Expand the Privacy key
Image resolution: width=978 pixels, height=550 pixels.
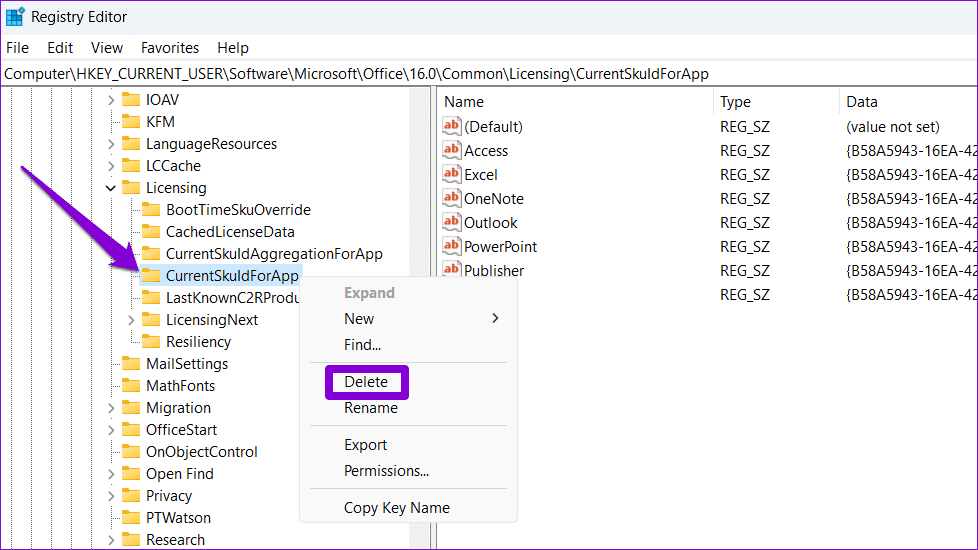[111, 496]
